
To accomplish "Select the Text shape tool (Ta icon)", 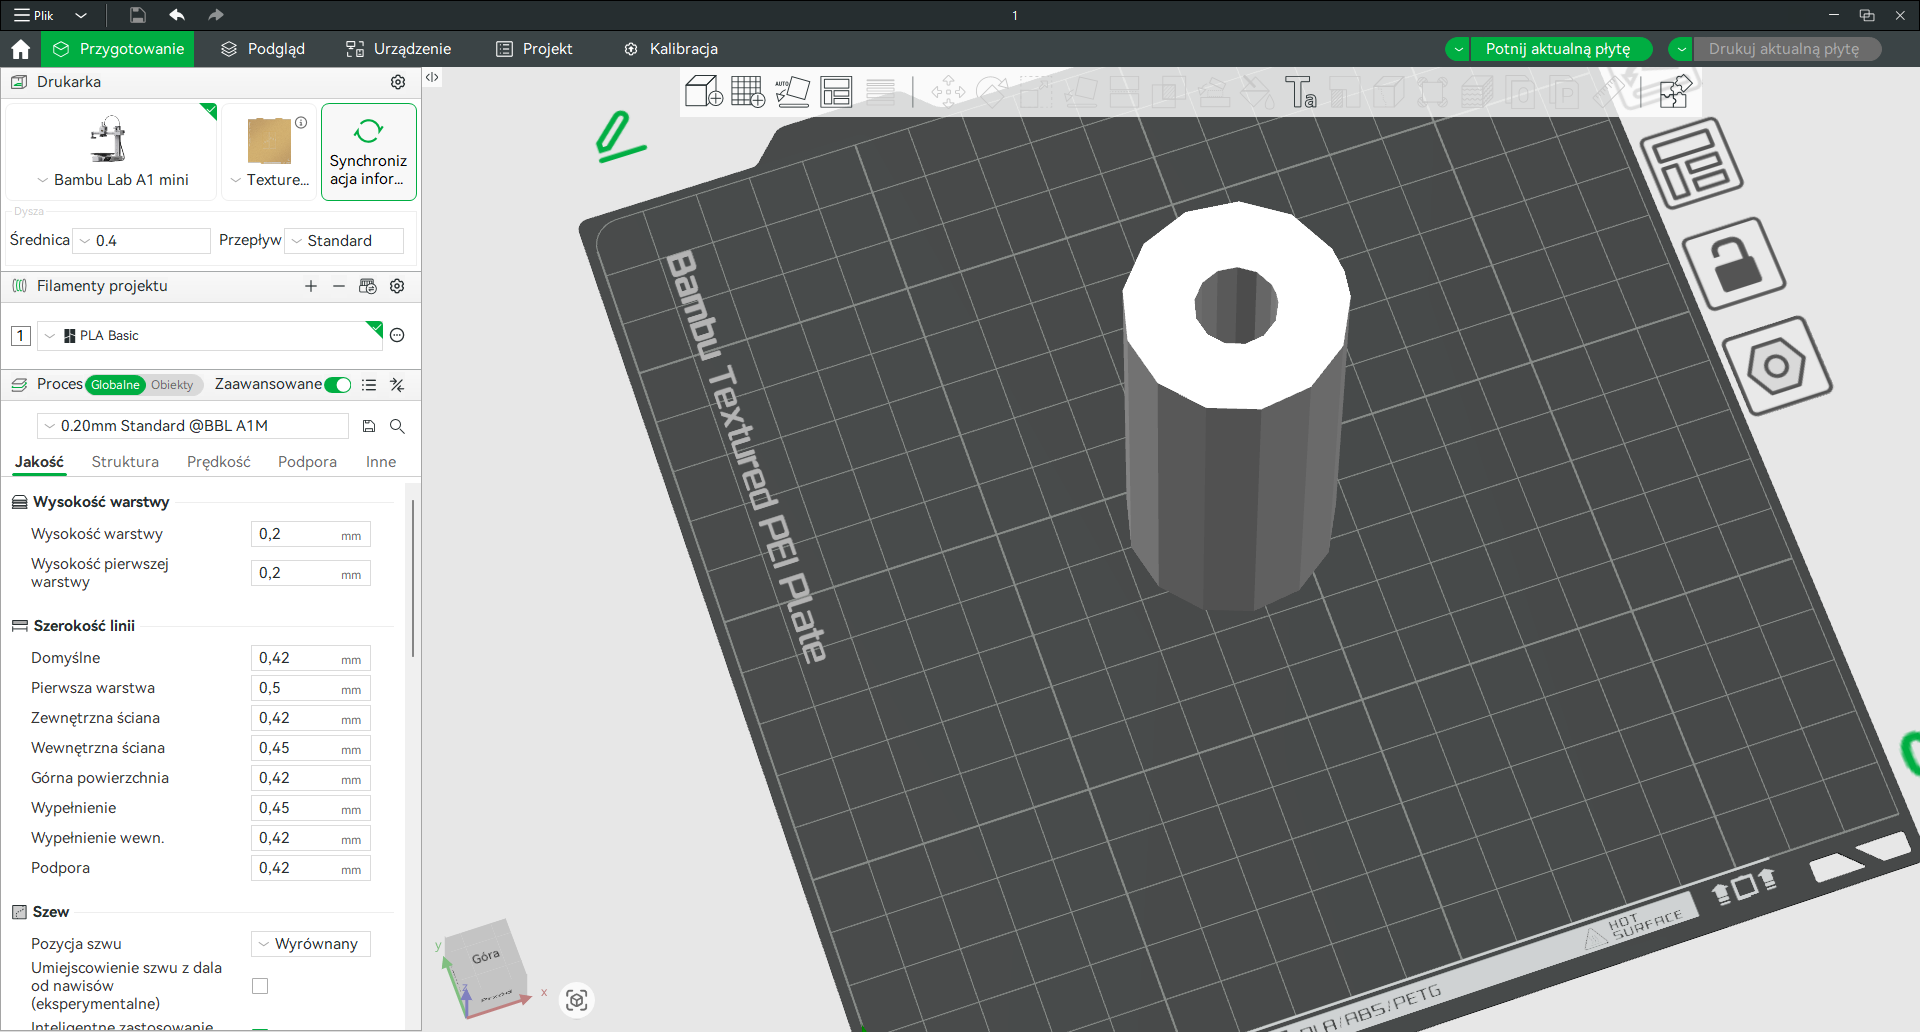I will pyautogui.click(x=1300, y=92).
